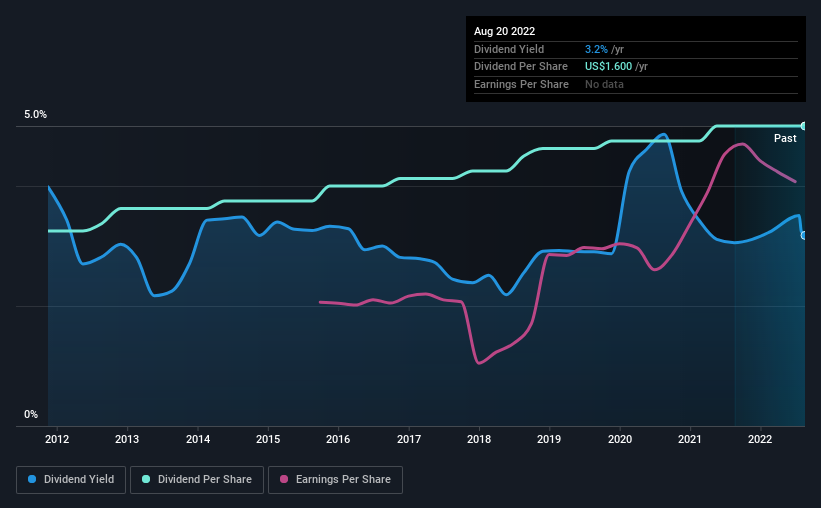Toggle the Earnings Per Share legend series
Screen dimensions: 821x508
tap(335, 480)
